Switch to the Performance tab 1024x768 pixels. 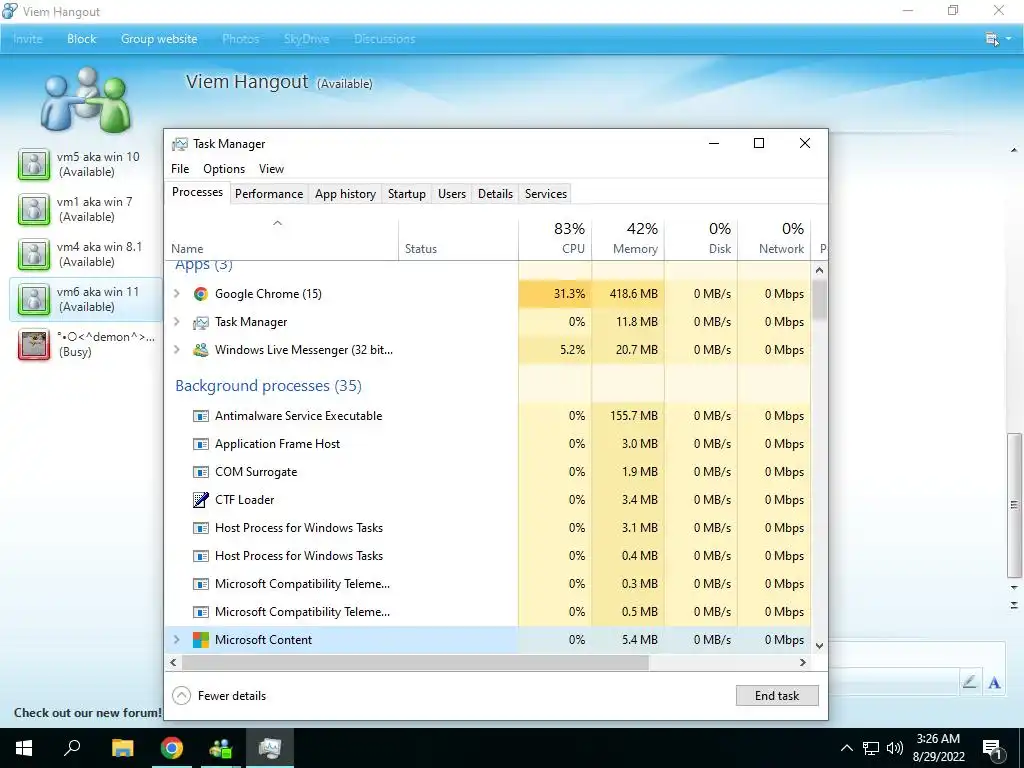[269, 194]
